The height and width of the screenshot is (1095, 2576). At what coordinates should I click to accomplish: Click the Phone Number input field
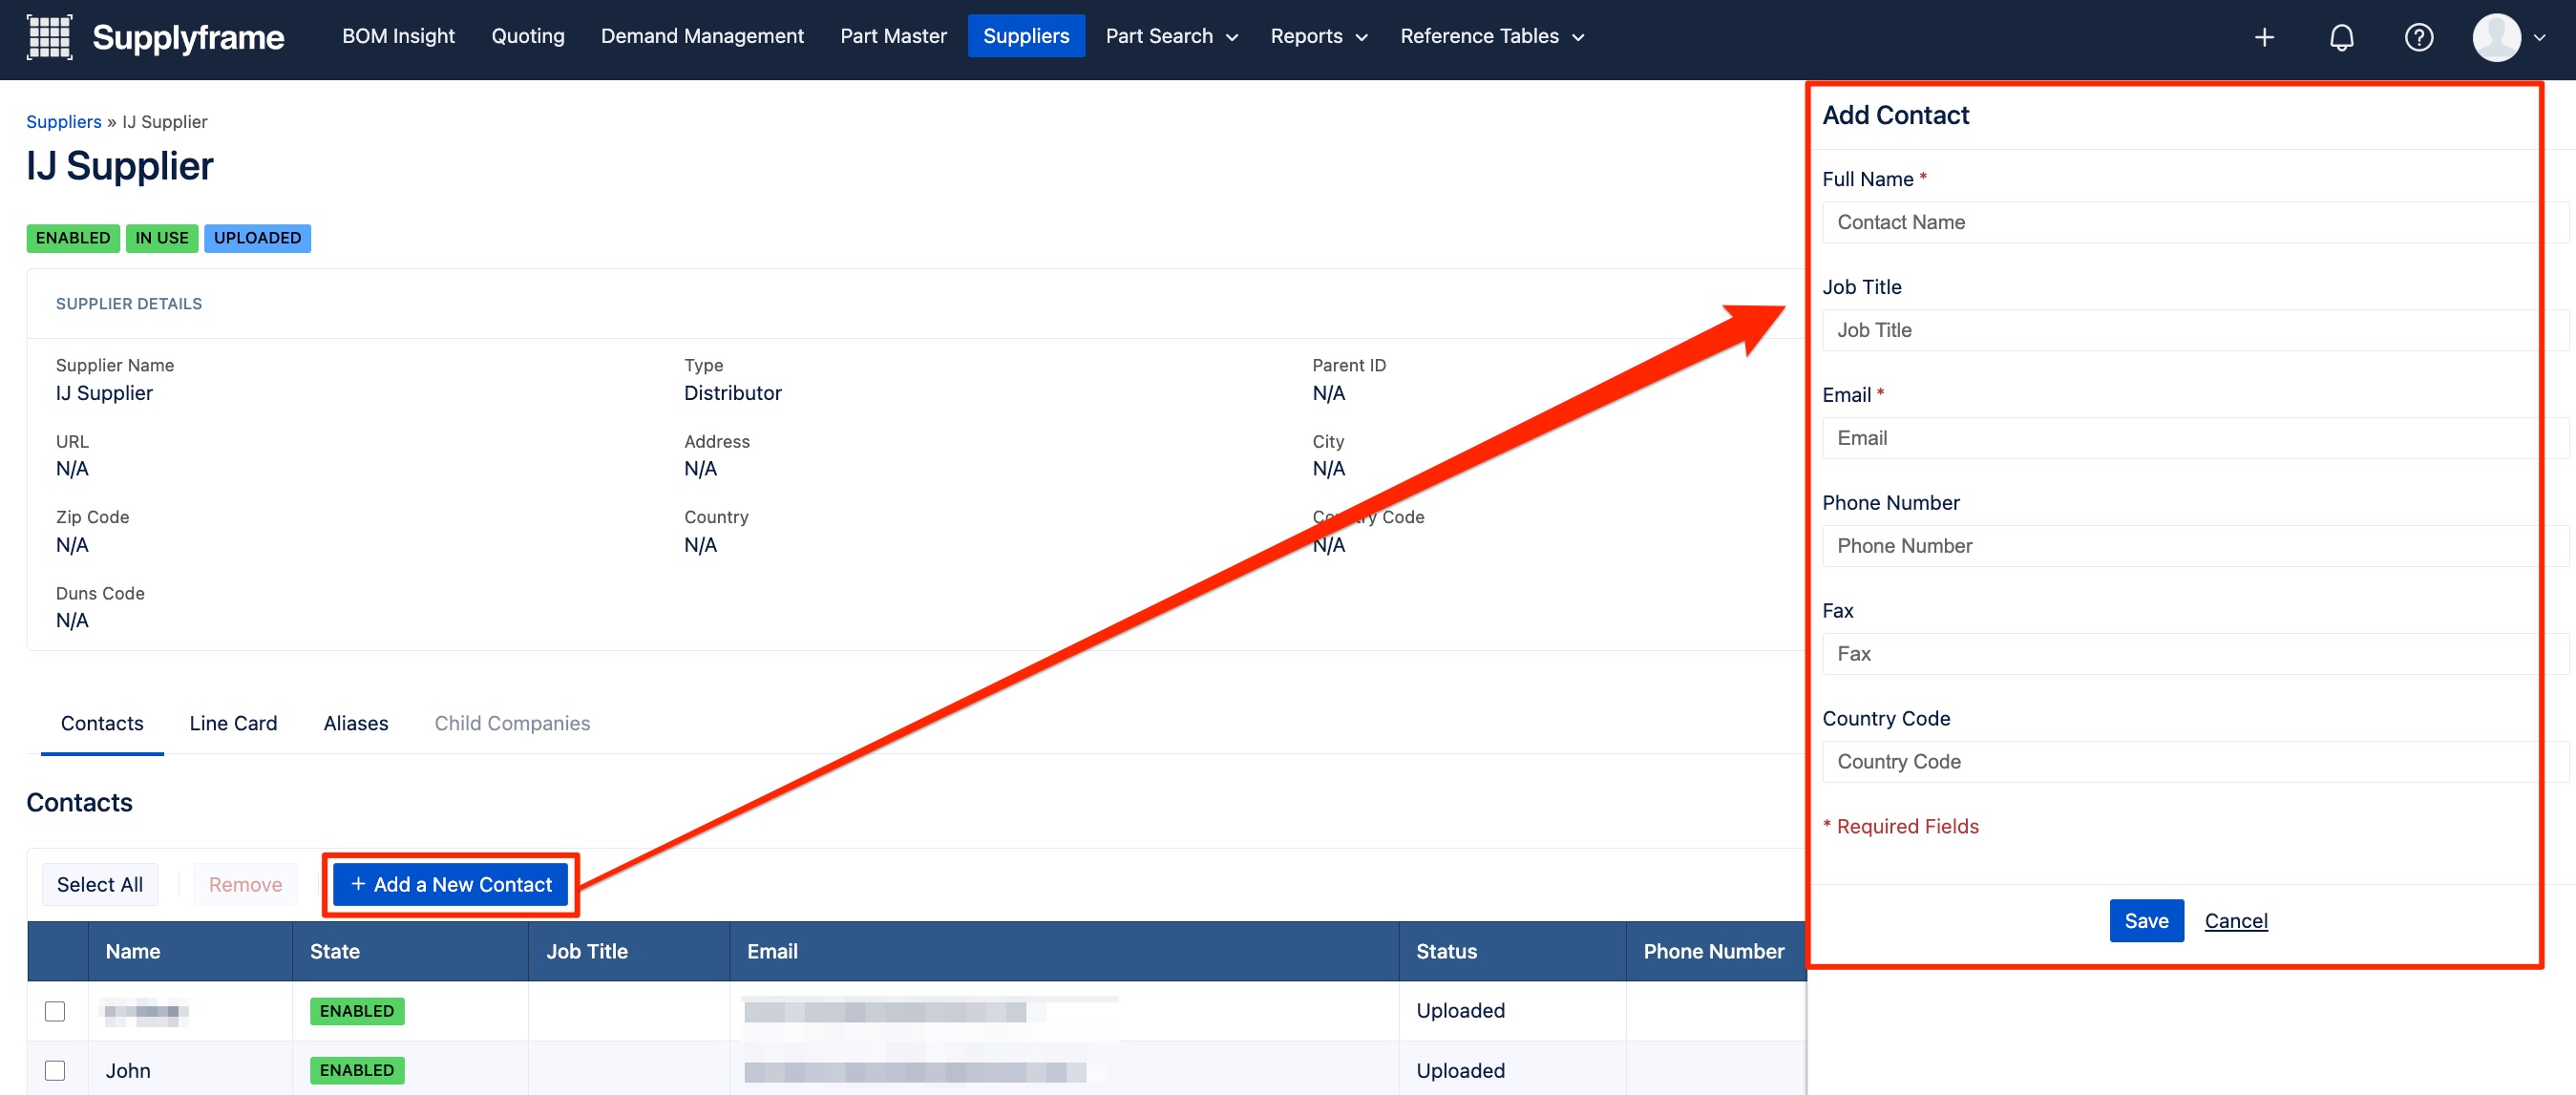click(2195, 546)
